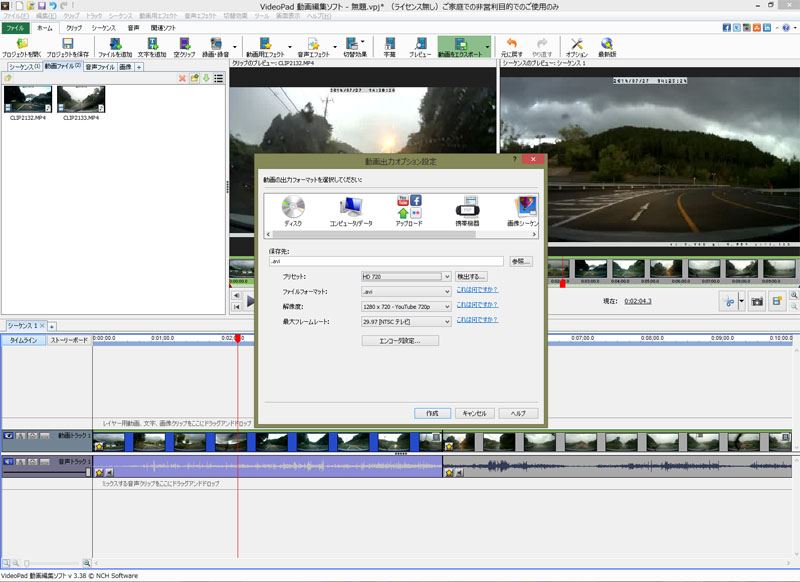The image size is (800, 582).
Task: Click Blank Clip toolbar icon
Action: click(184, 47)
